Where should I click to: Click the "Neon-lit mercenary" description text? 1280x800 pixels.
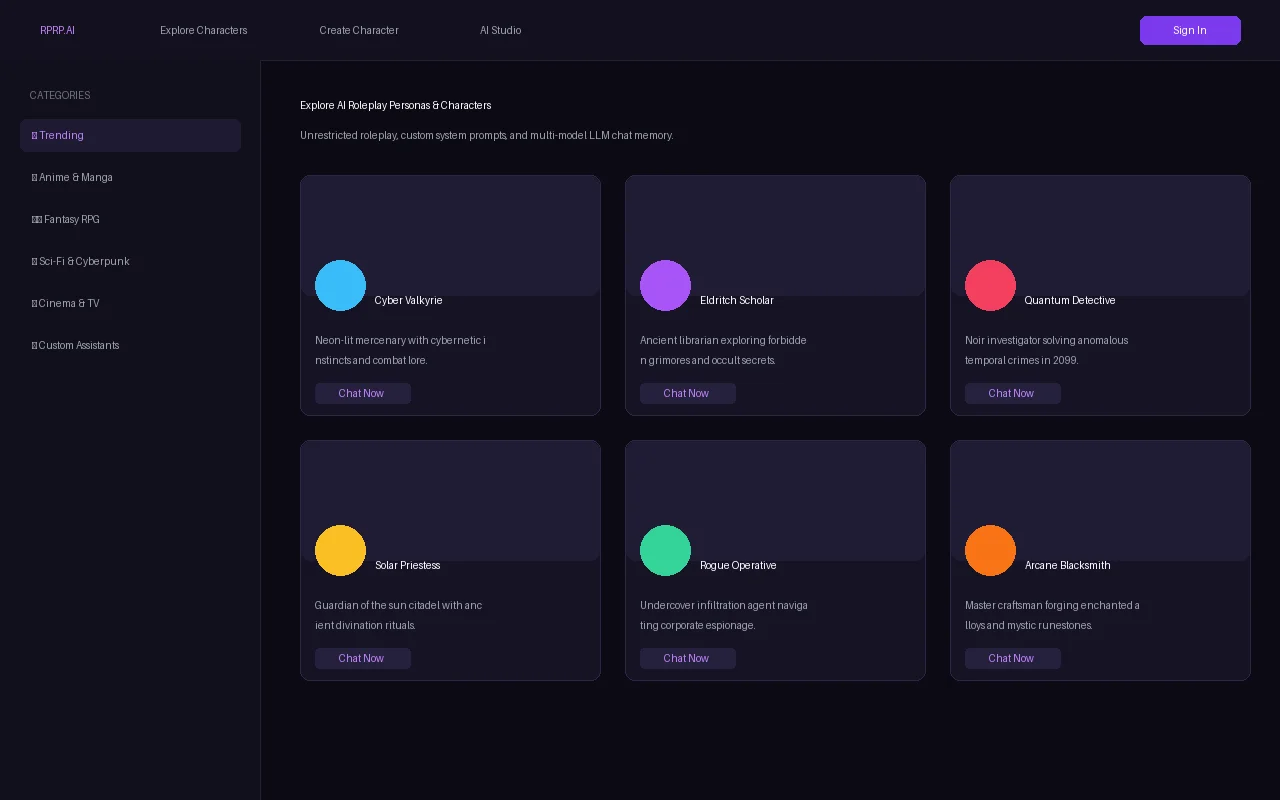pyautogui.click(x=400, y=350)
